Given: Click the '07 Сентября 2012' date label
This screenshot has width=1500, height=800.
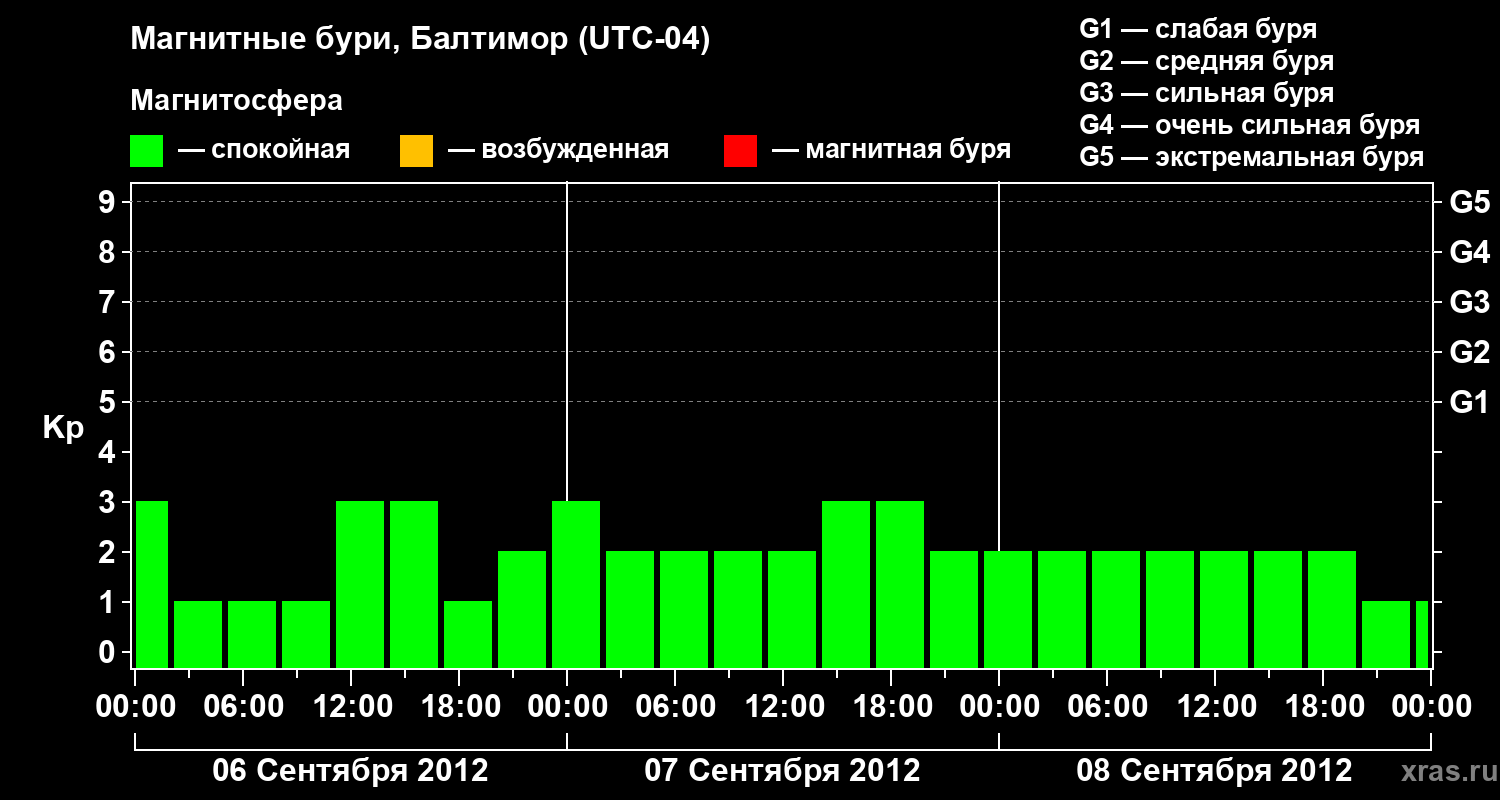Looking at the screenshot, I should [782, 771].
